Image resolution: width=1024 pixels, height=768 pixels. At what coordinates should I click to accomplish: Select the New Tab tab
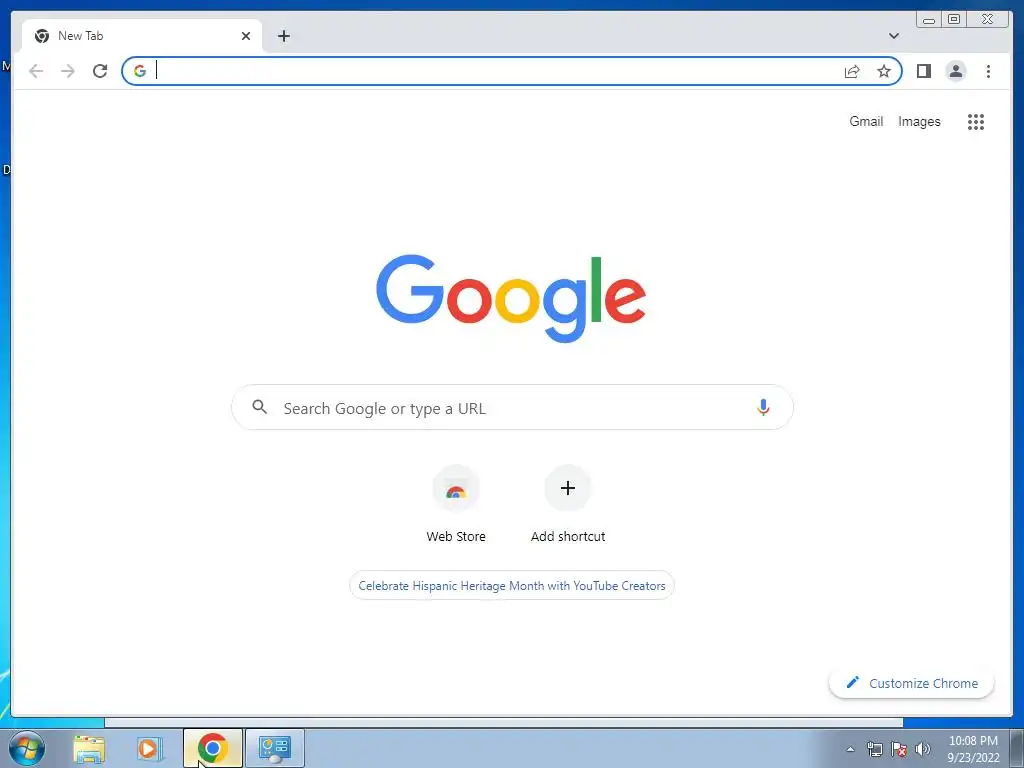coord(142,36)
